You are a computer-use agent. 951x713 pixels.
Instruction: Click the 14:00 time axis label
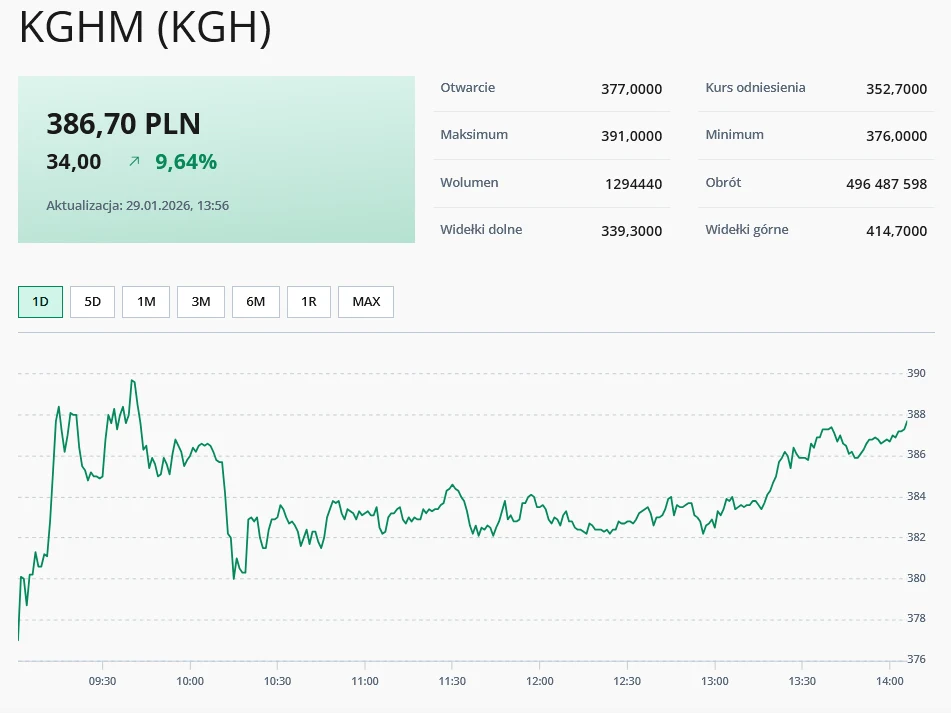click(890, 681)
